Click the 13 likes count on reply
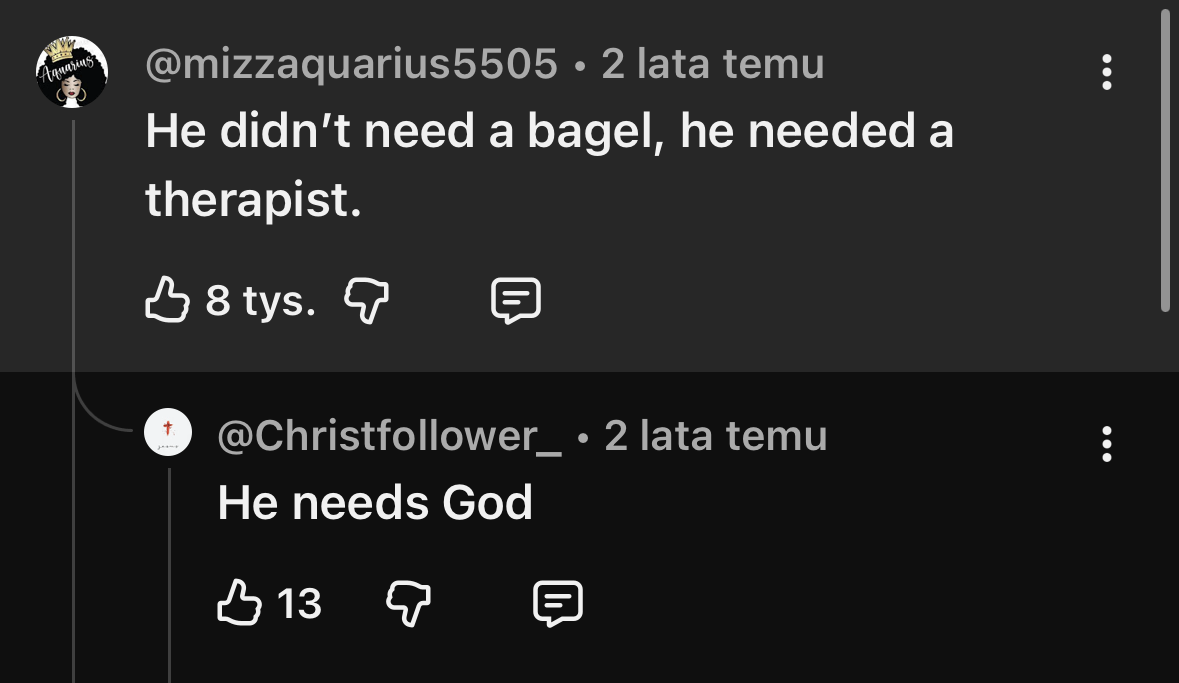 pyautogui.click(x=299, y=603)
